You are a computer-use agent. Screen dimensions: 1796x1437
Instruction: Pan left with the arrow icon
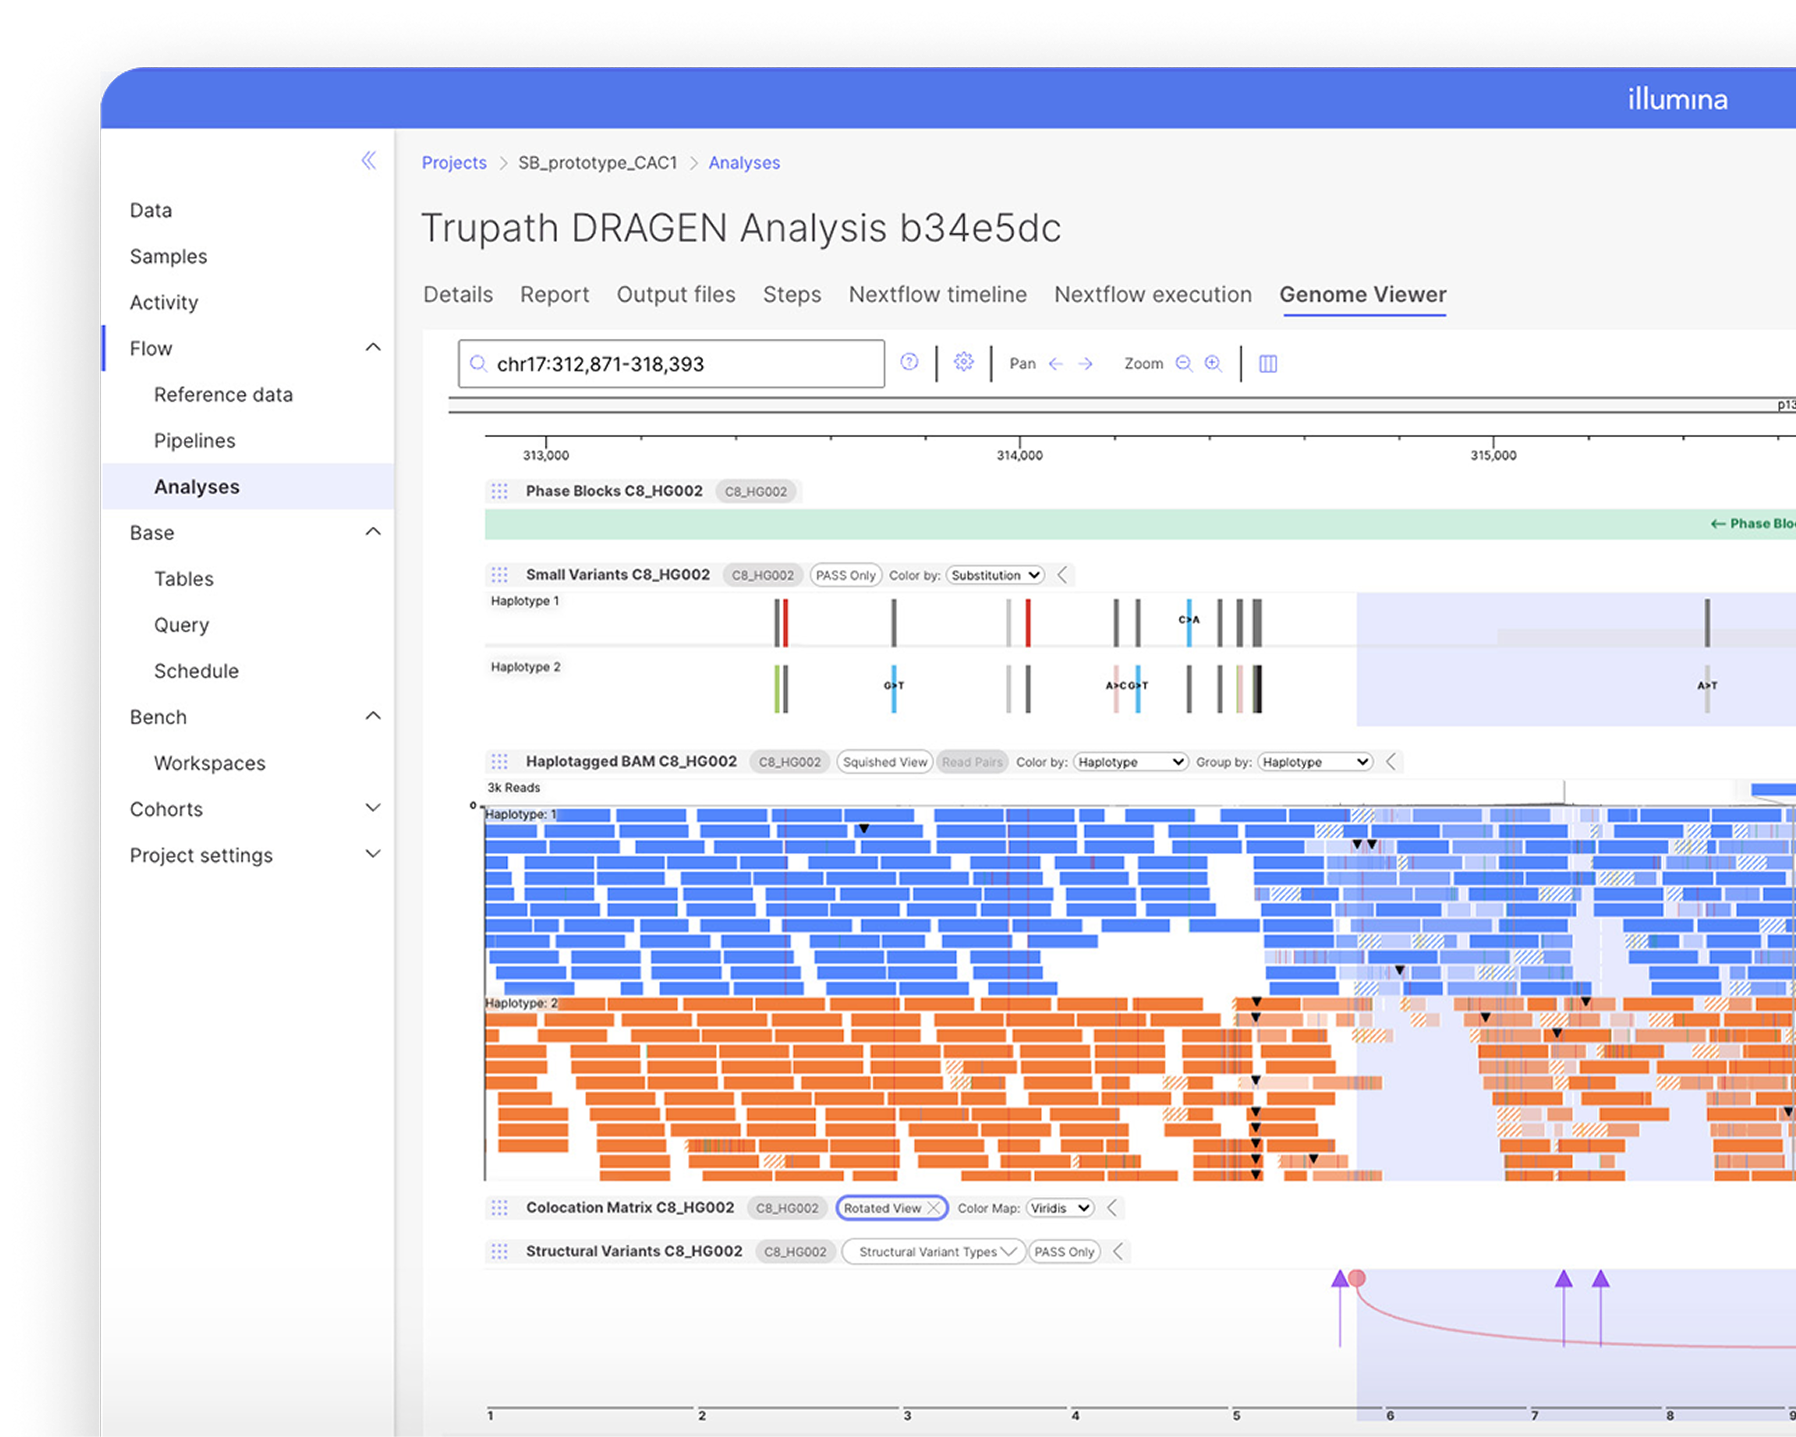pos(1056,364)
